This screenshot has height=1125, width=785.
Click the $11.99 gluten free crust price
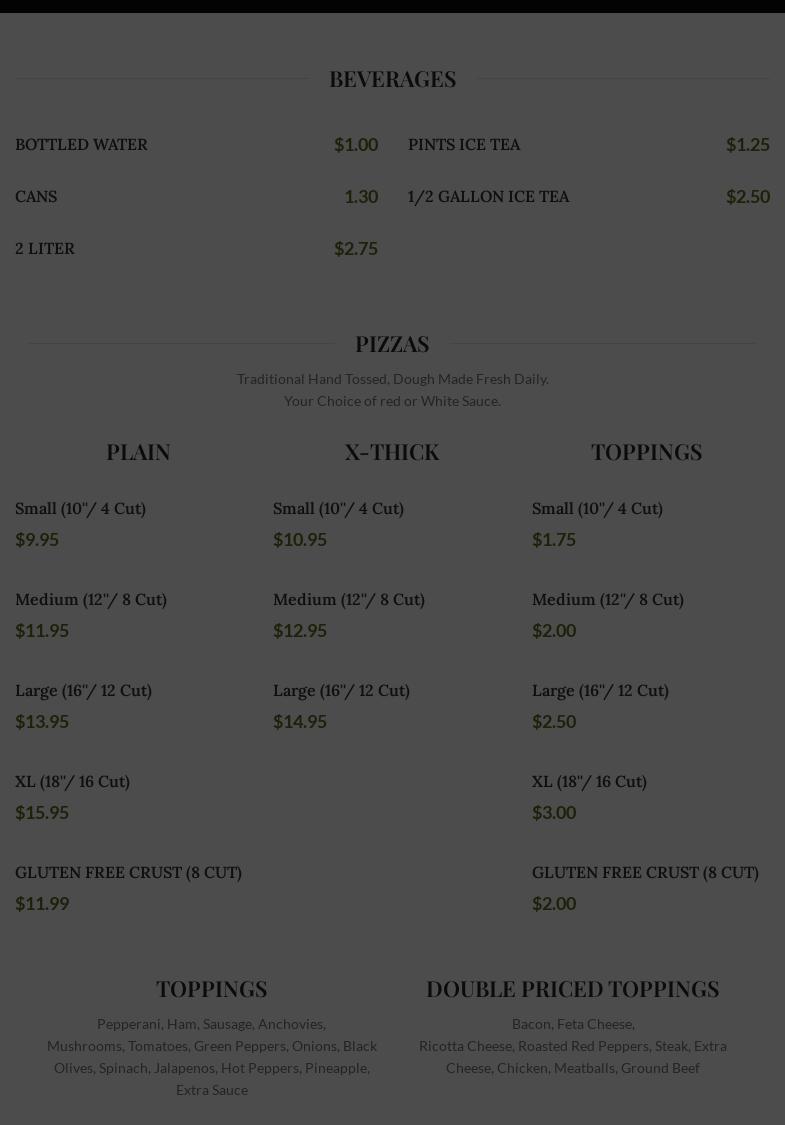pos(42,903)
